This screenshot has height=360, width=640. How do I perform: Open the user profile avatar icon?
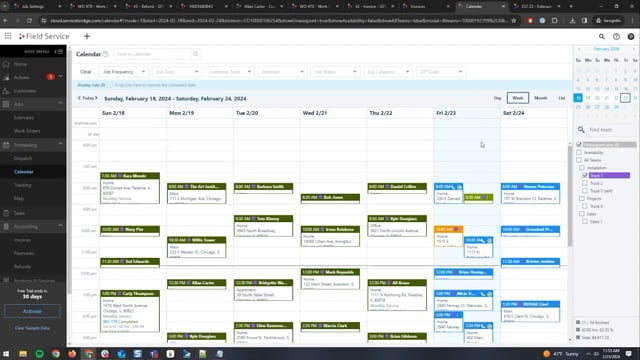[631, 36]
